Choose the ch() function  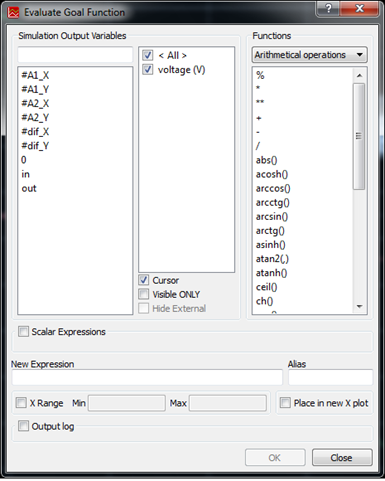click(264, 301)
